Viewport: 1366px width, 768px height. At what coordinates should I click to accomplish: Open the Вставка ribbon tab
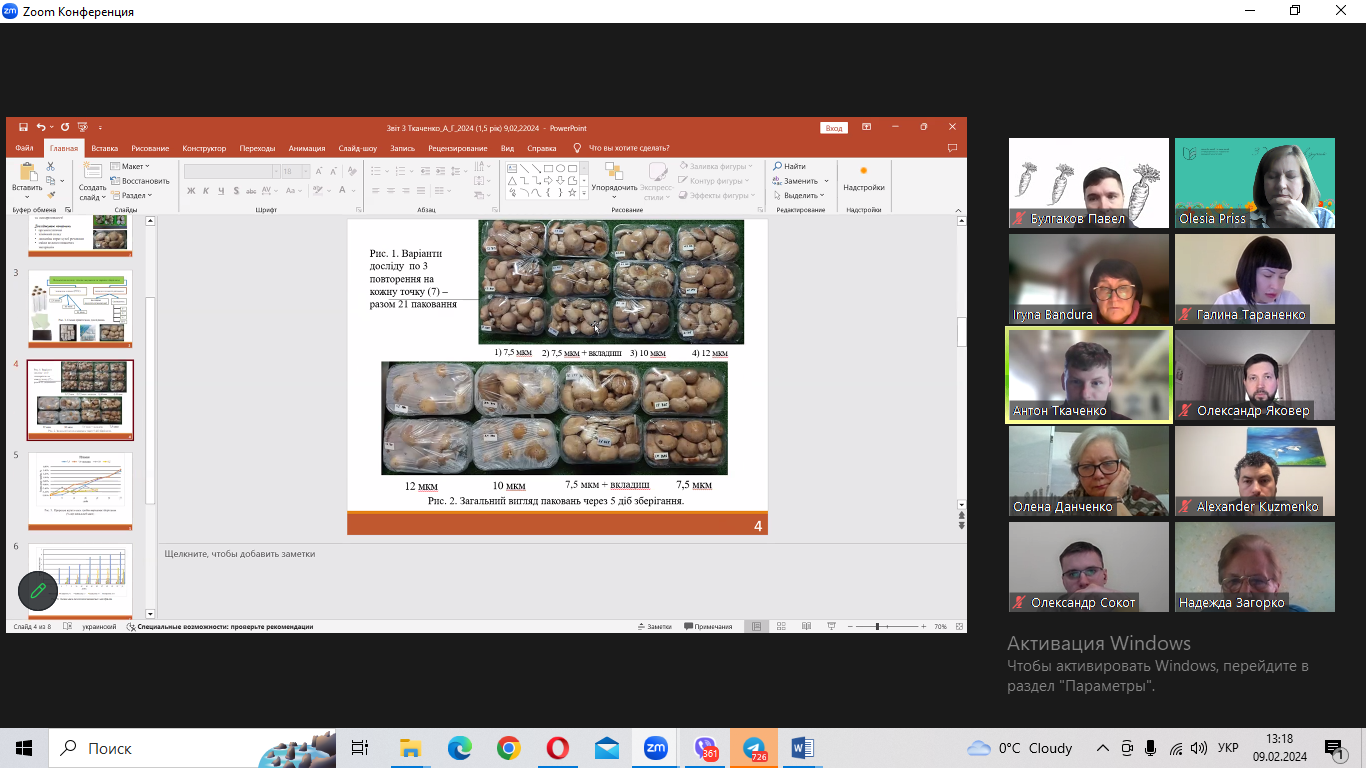pos(104,148)
